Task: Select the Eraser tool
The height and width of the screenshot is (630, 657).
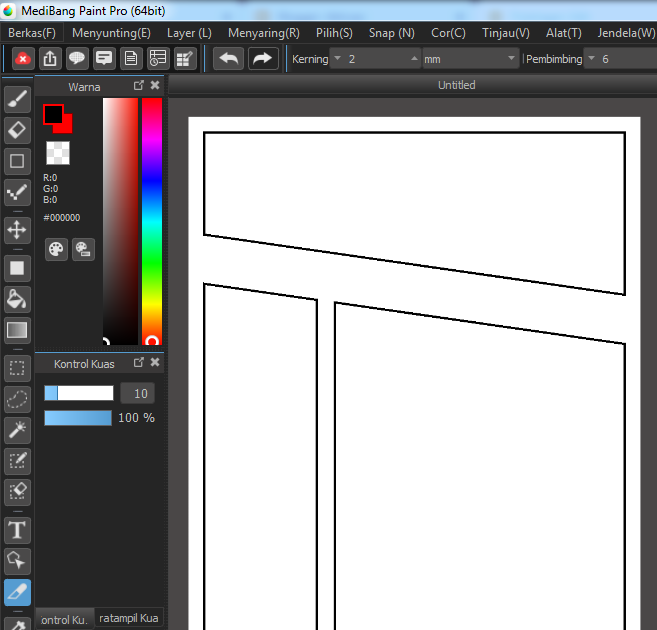Action: point(17,130)
